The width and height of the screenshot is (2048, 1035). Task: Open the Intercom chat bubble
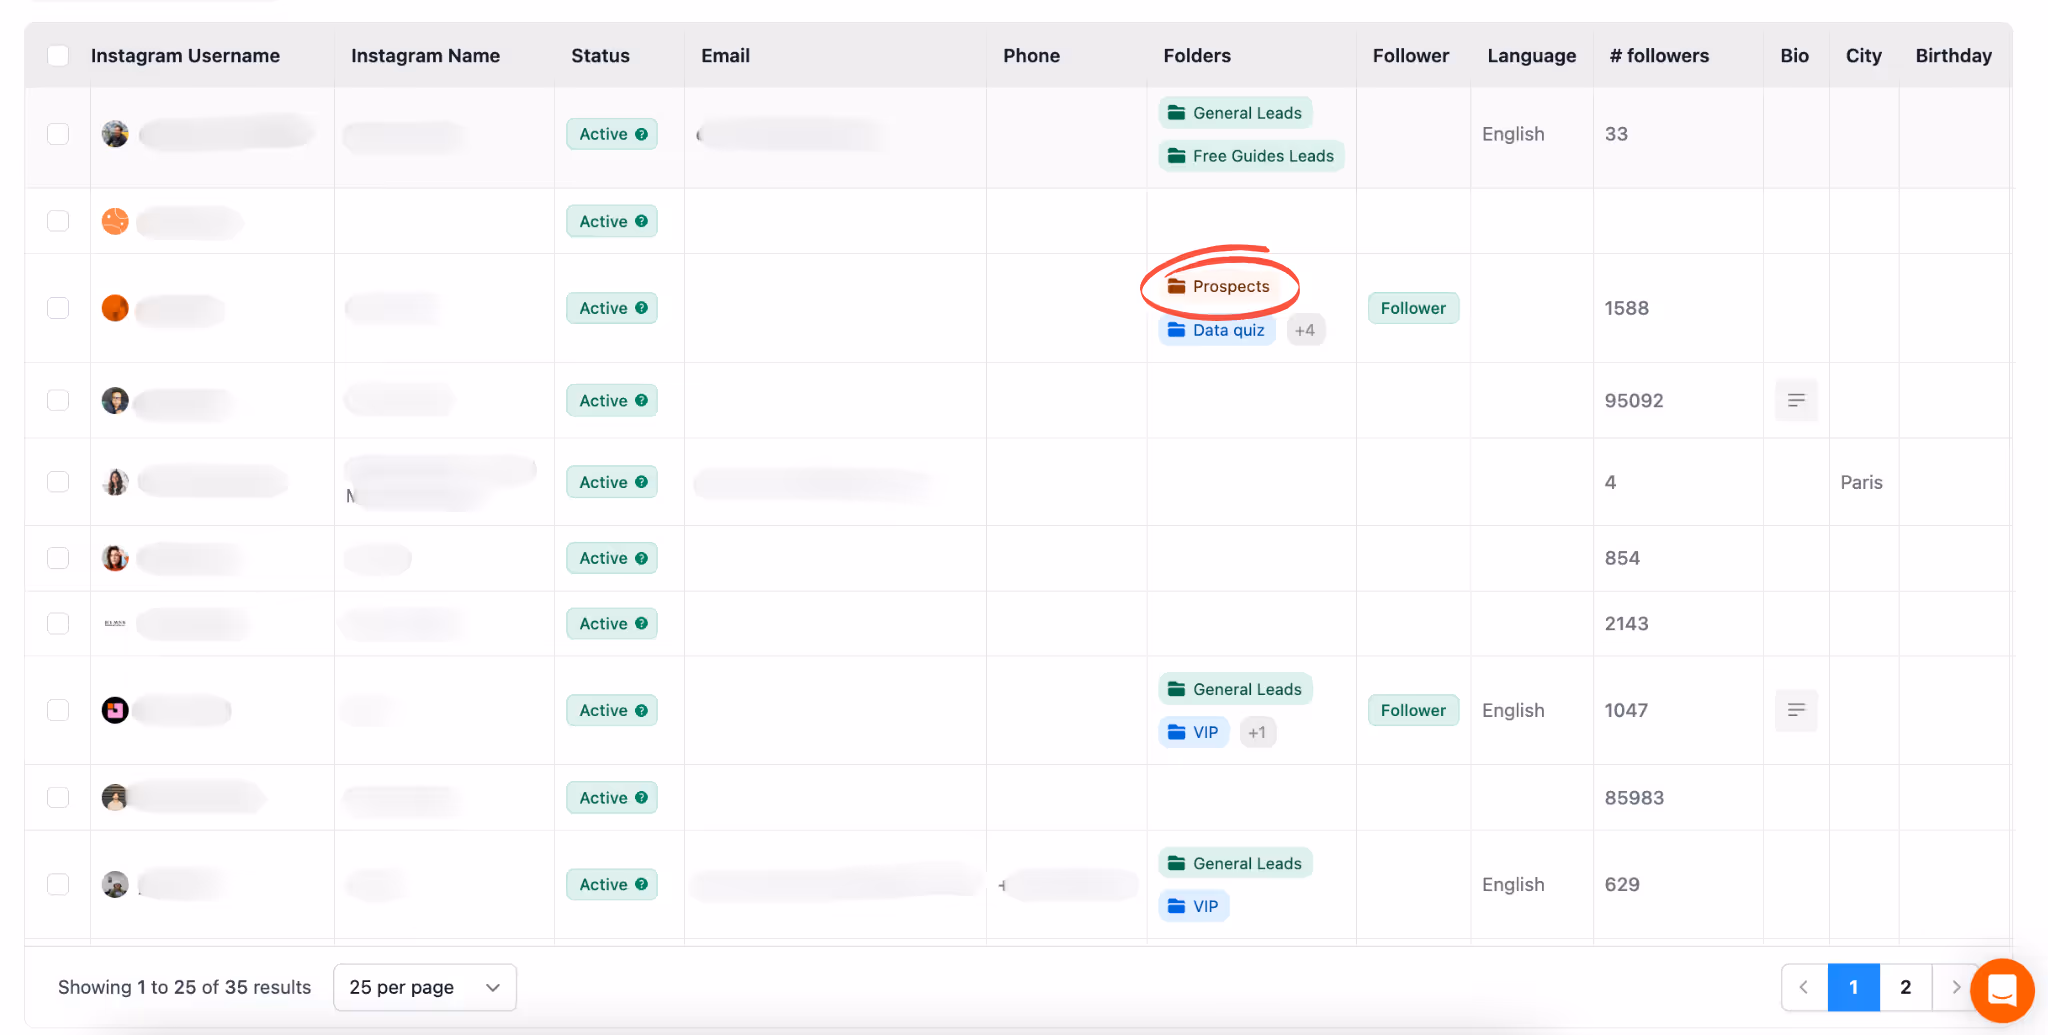[2001, 990]
